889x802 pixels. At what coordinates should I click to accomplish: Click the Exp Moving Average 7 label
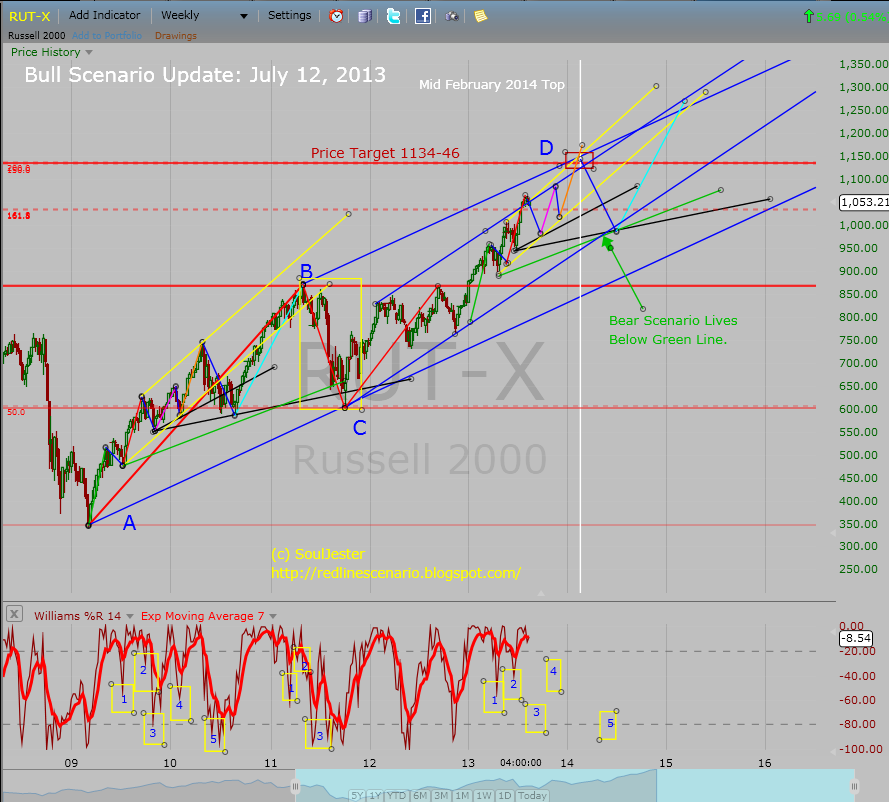click(202, 616)
